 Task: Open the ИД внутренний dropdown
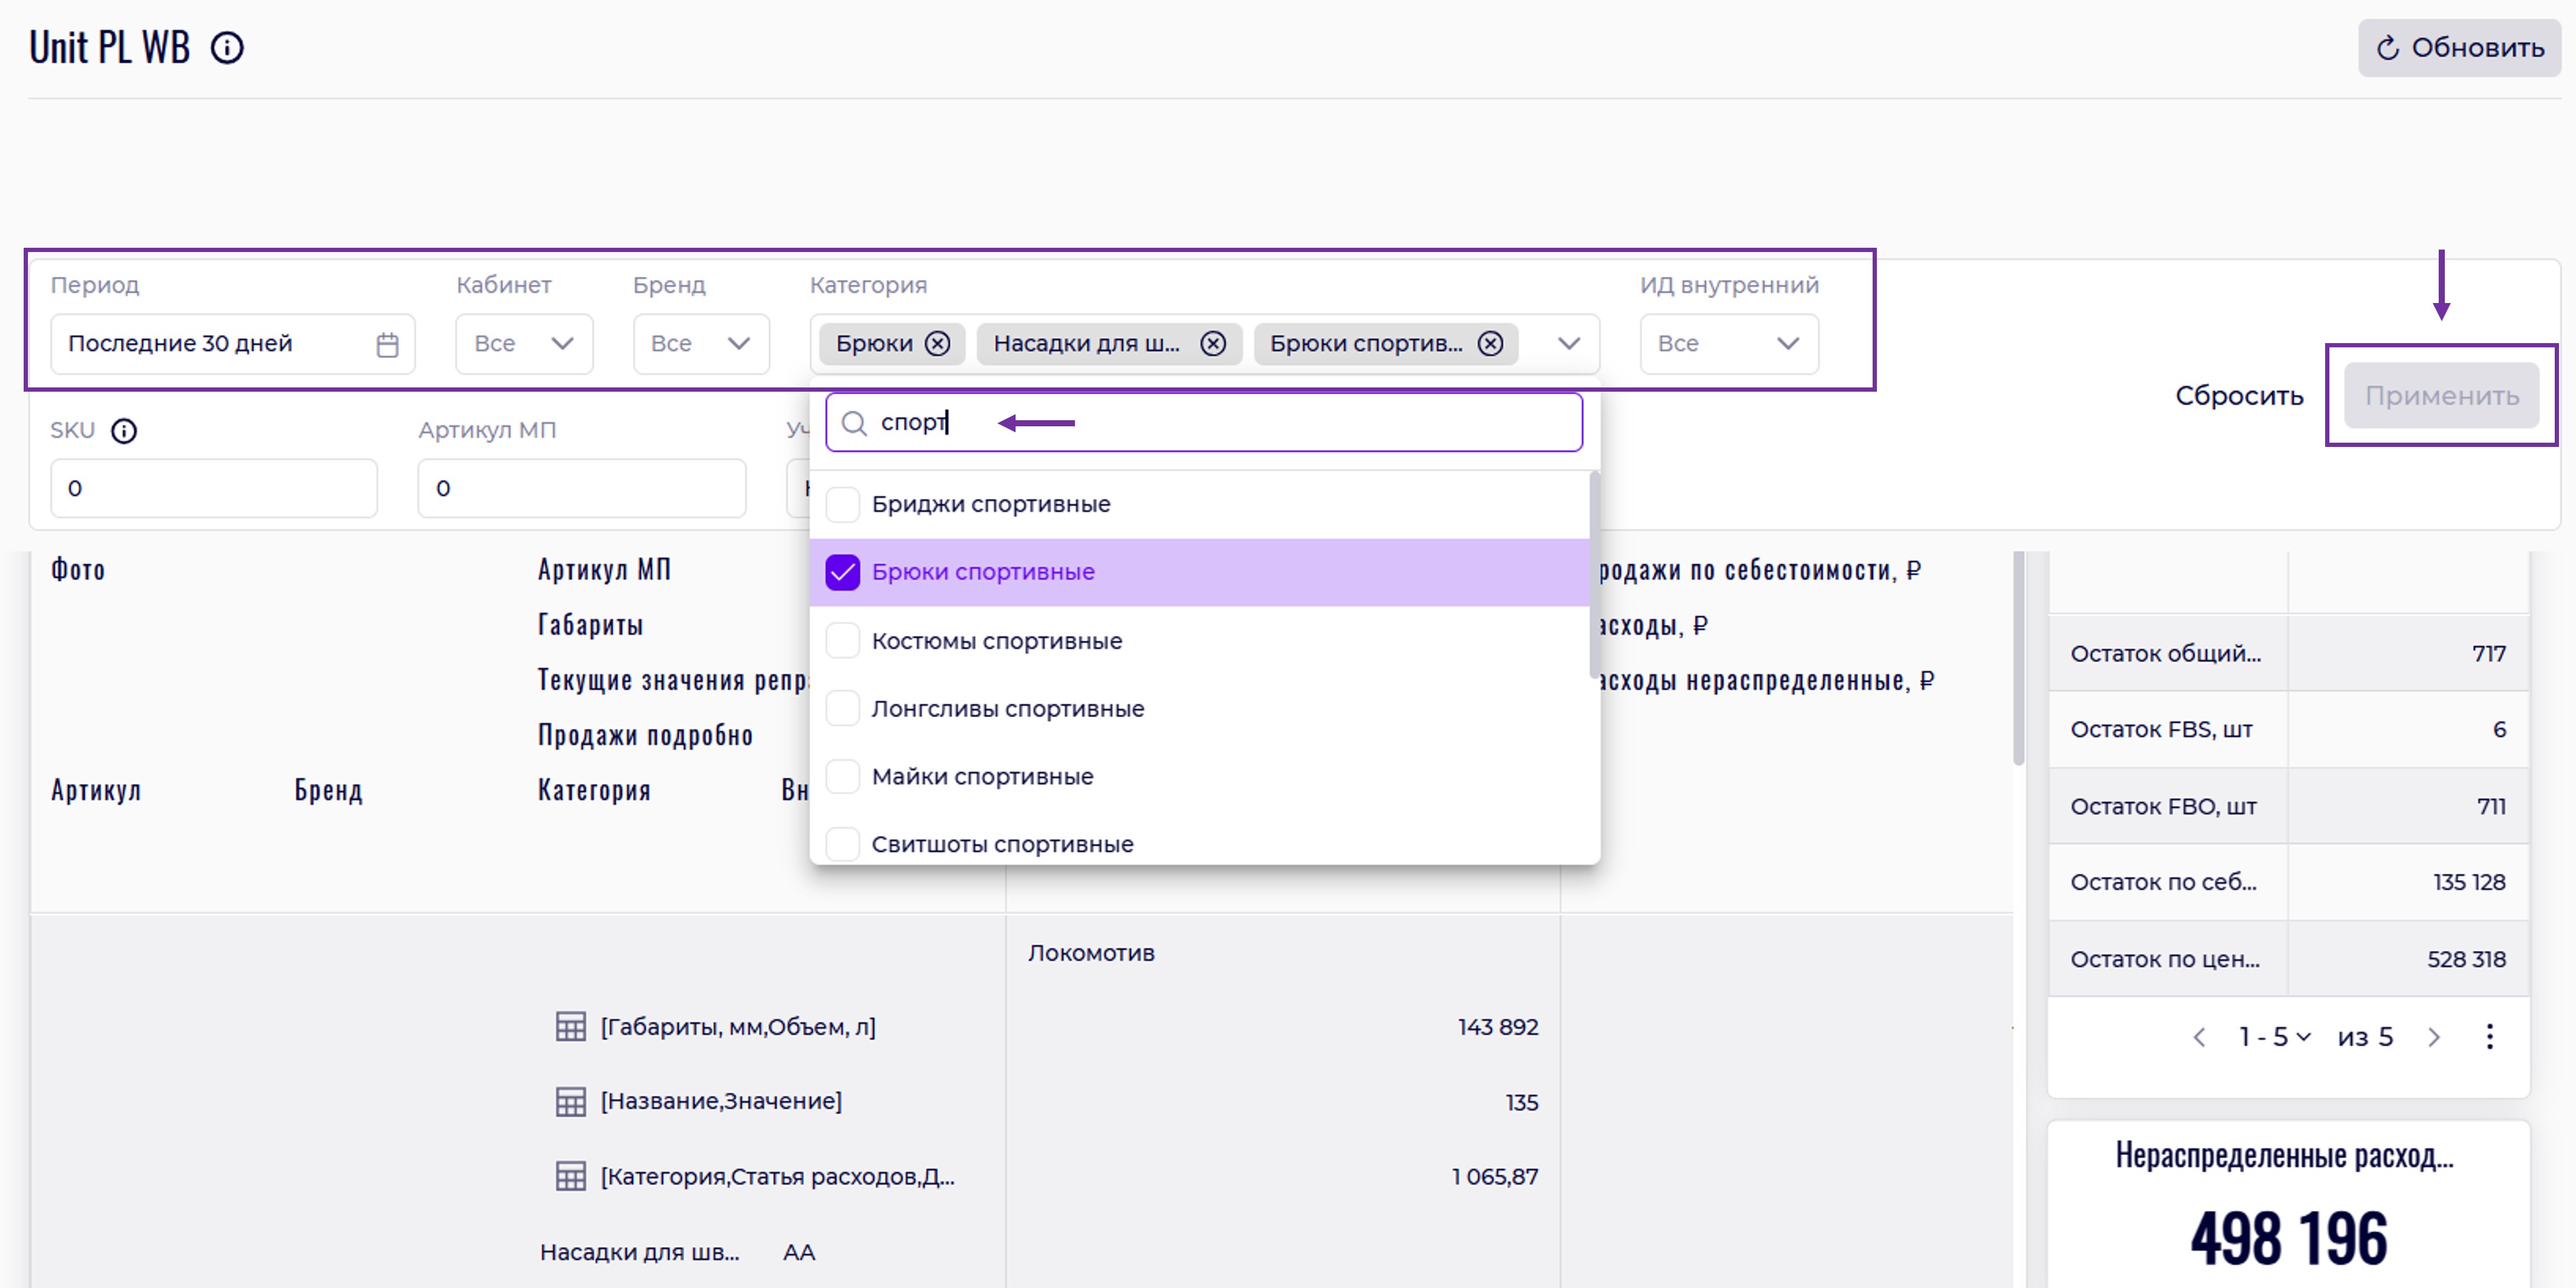tap(1728, 344)
